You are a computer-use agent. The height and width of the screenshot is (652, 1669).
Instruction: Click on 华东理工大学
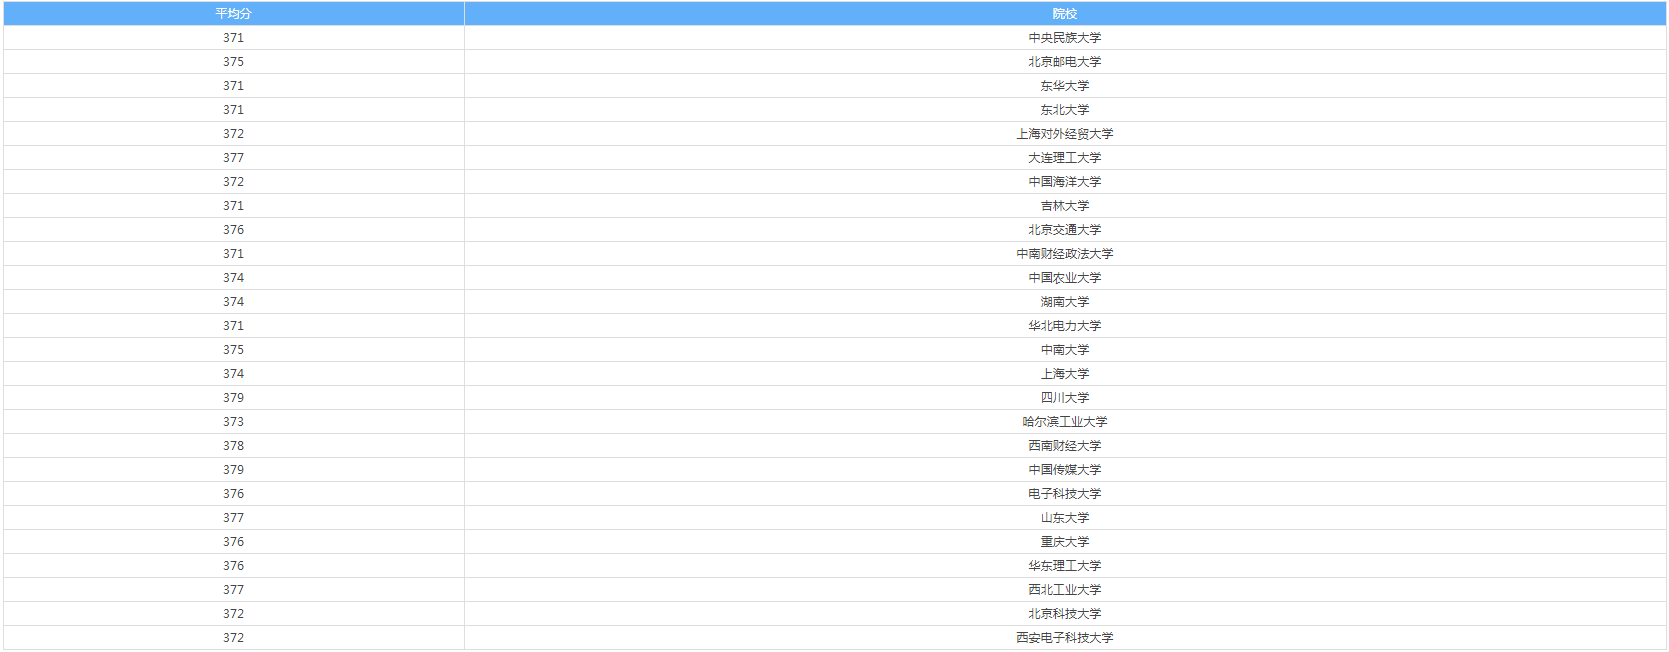tap(1065, 566)
